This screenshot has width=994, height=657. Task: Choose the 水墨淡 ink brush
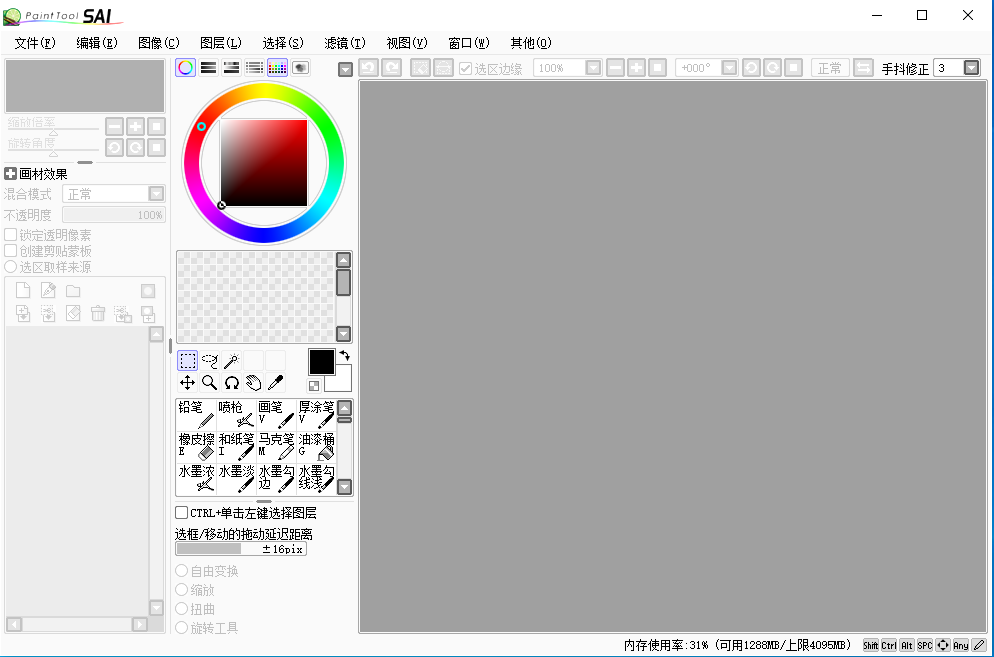(236, 479)
